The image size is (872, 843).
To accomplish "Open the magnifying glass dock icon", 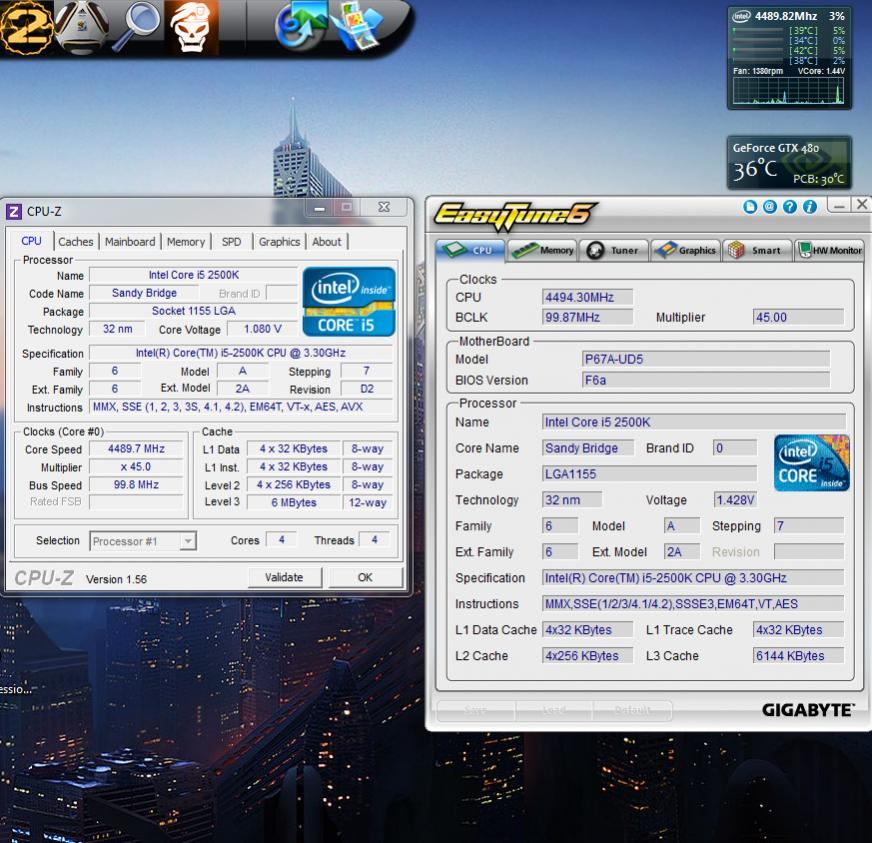I will point(137,26).
